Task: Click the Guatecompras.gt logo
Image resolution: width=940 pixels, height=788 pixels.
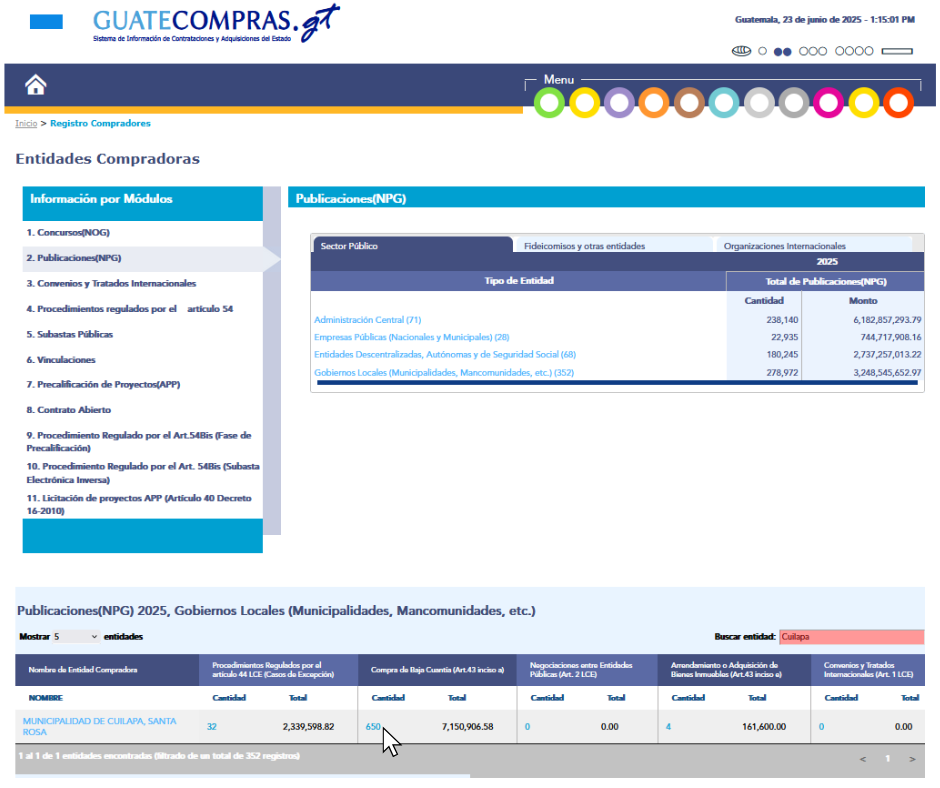Action: pos(214,24)
